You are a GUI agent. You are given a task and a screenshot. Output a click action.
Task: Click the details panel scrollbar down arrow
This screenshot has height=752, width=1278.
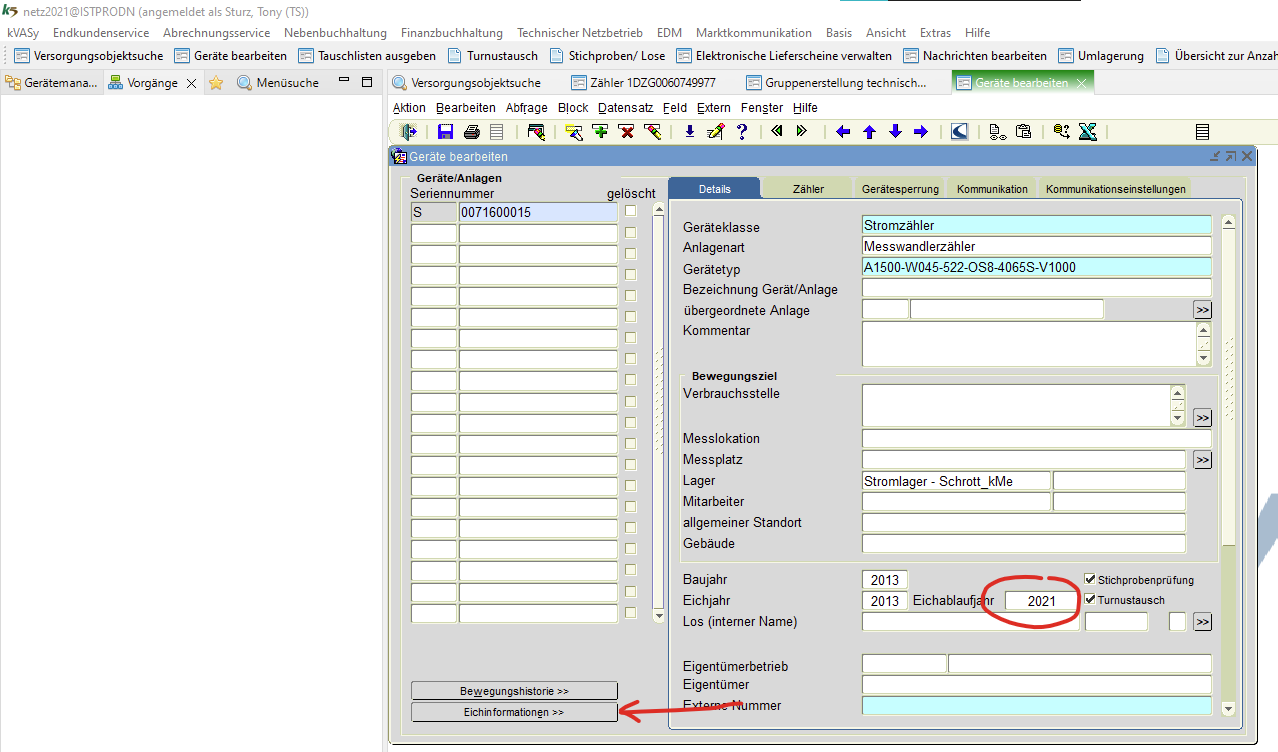(x=1229, y=708)
